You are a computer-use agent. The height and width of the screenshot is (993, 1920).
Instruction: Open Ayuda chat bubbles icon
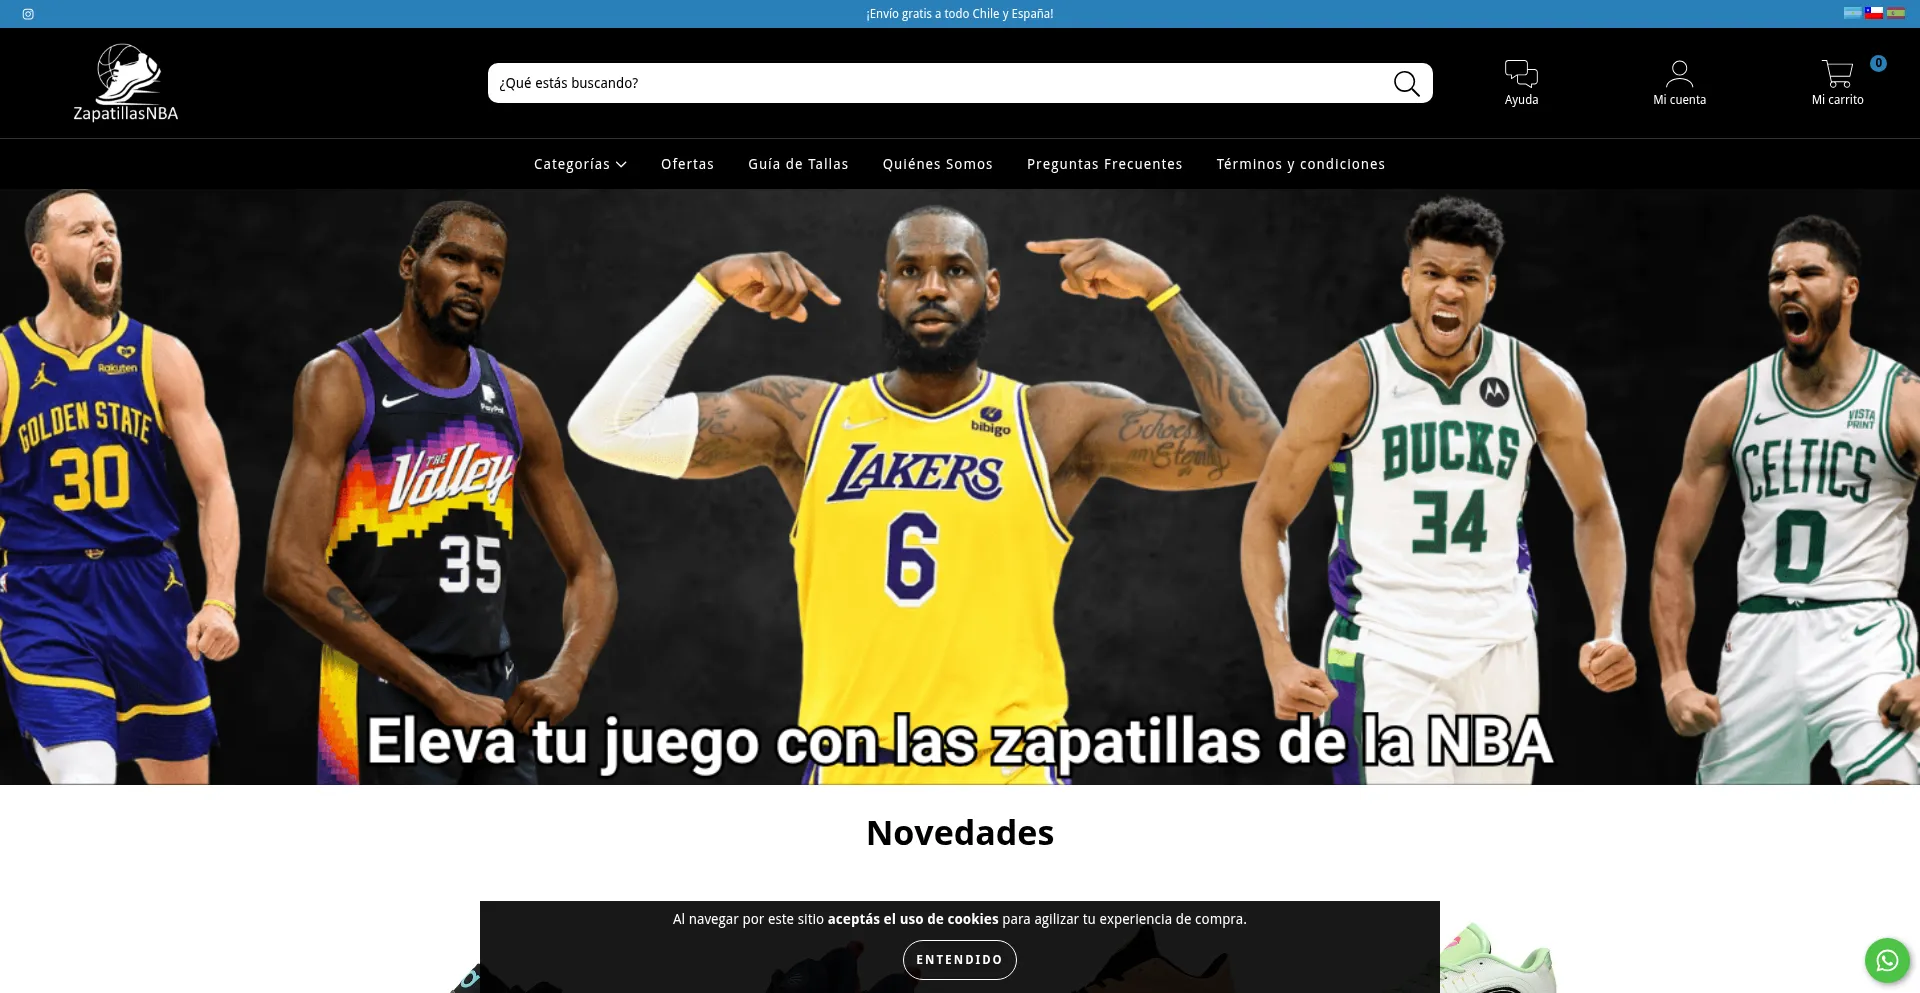pos(1521,73)
